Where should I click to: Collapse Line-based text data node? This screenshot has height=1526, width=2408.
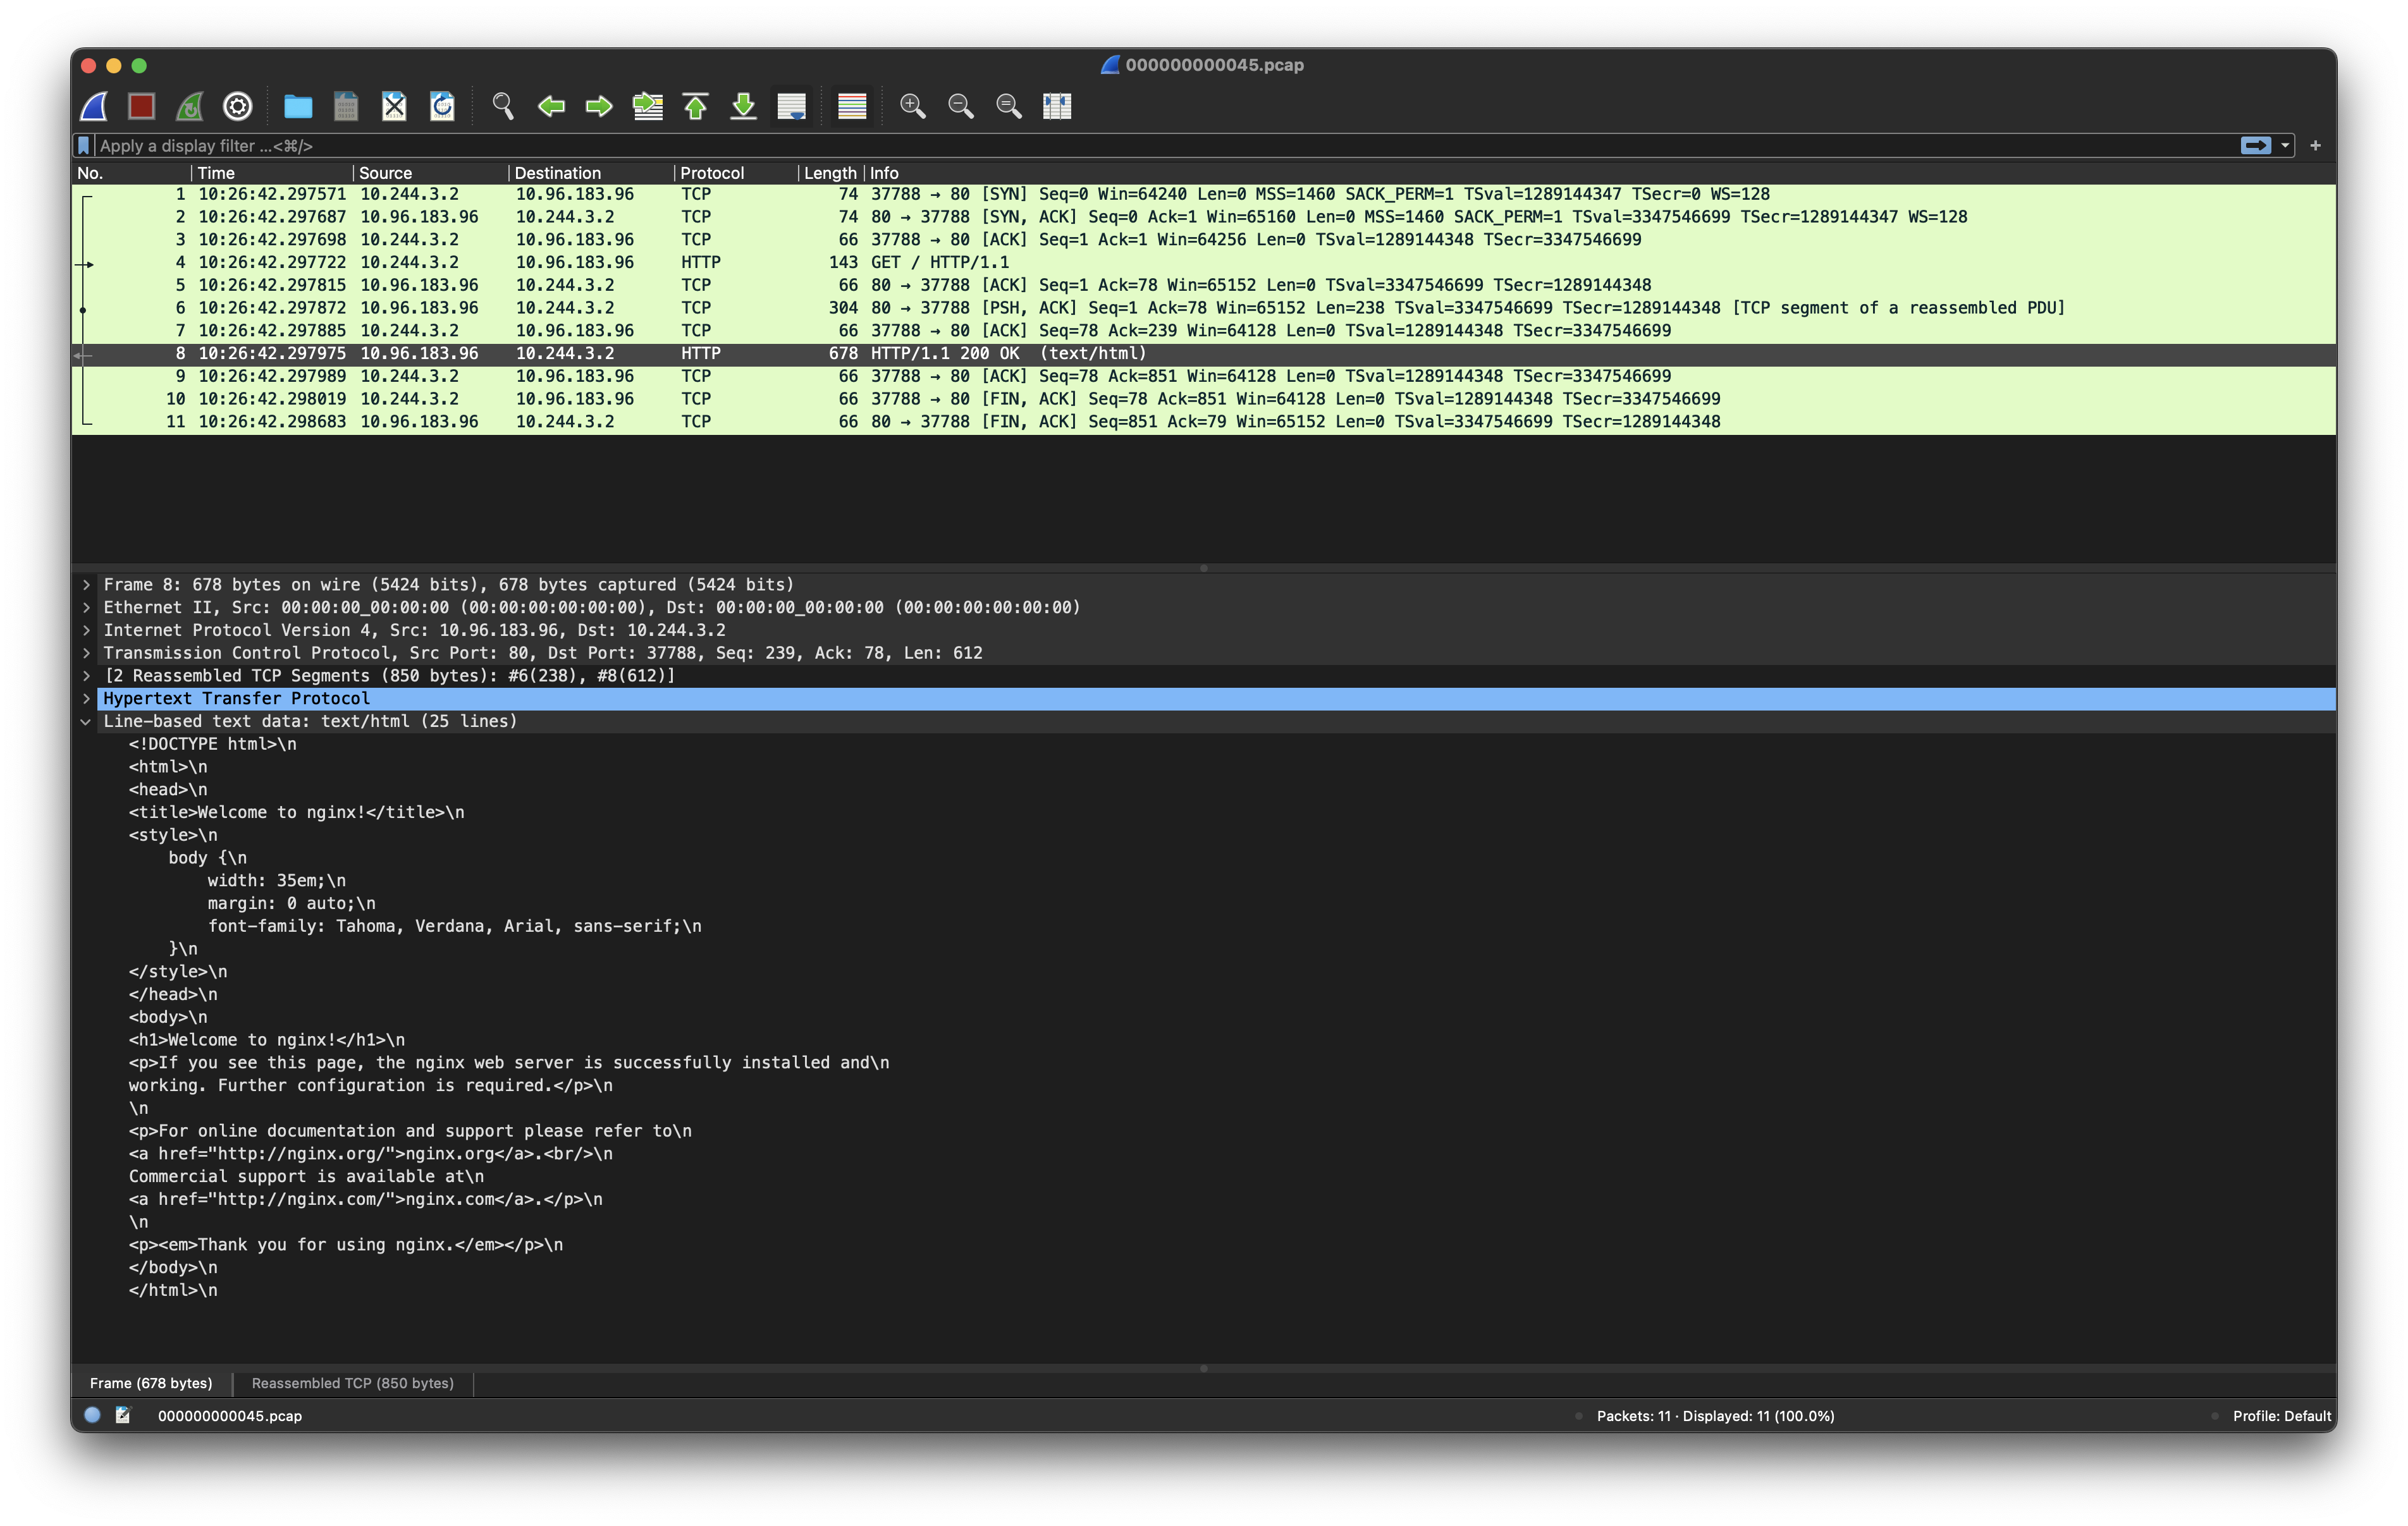(x=86, y=722)
